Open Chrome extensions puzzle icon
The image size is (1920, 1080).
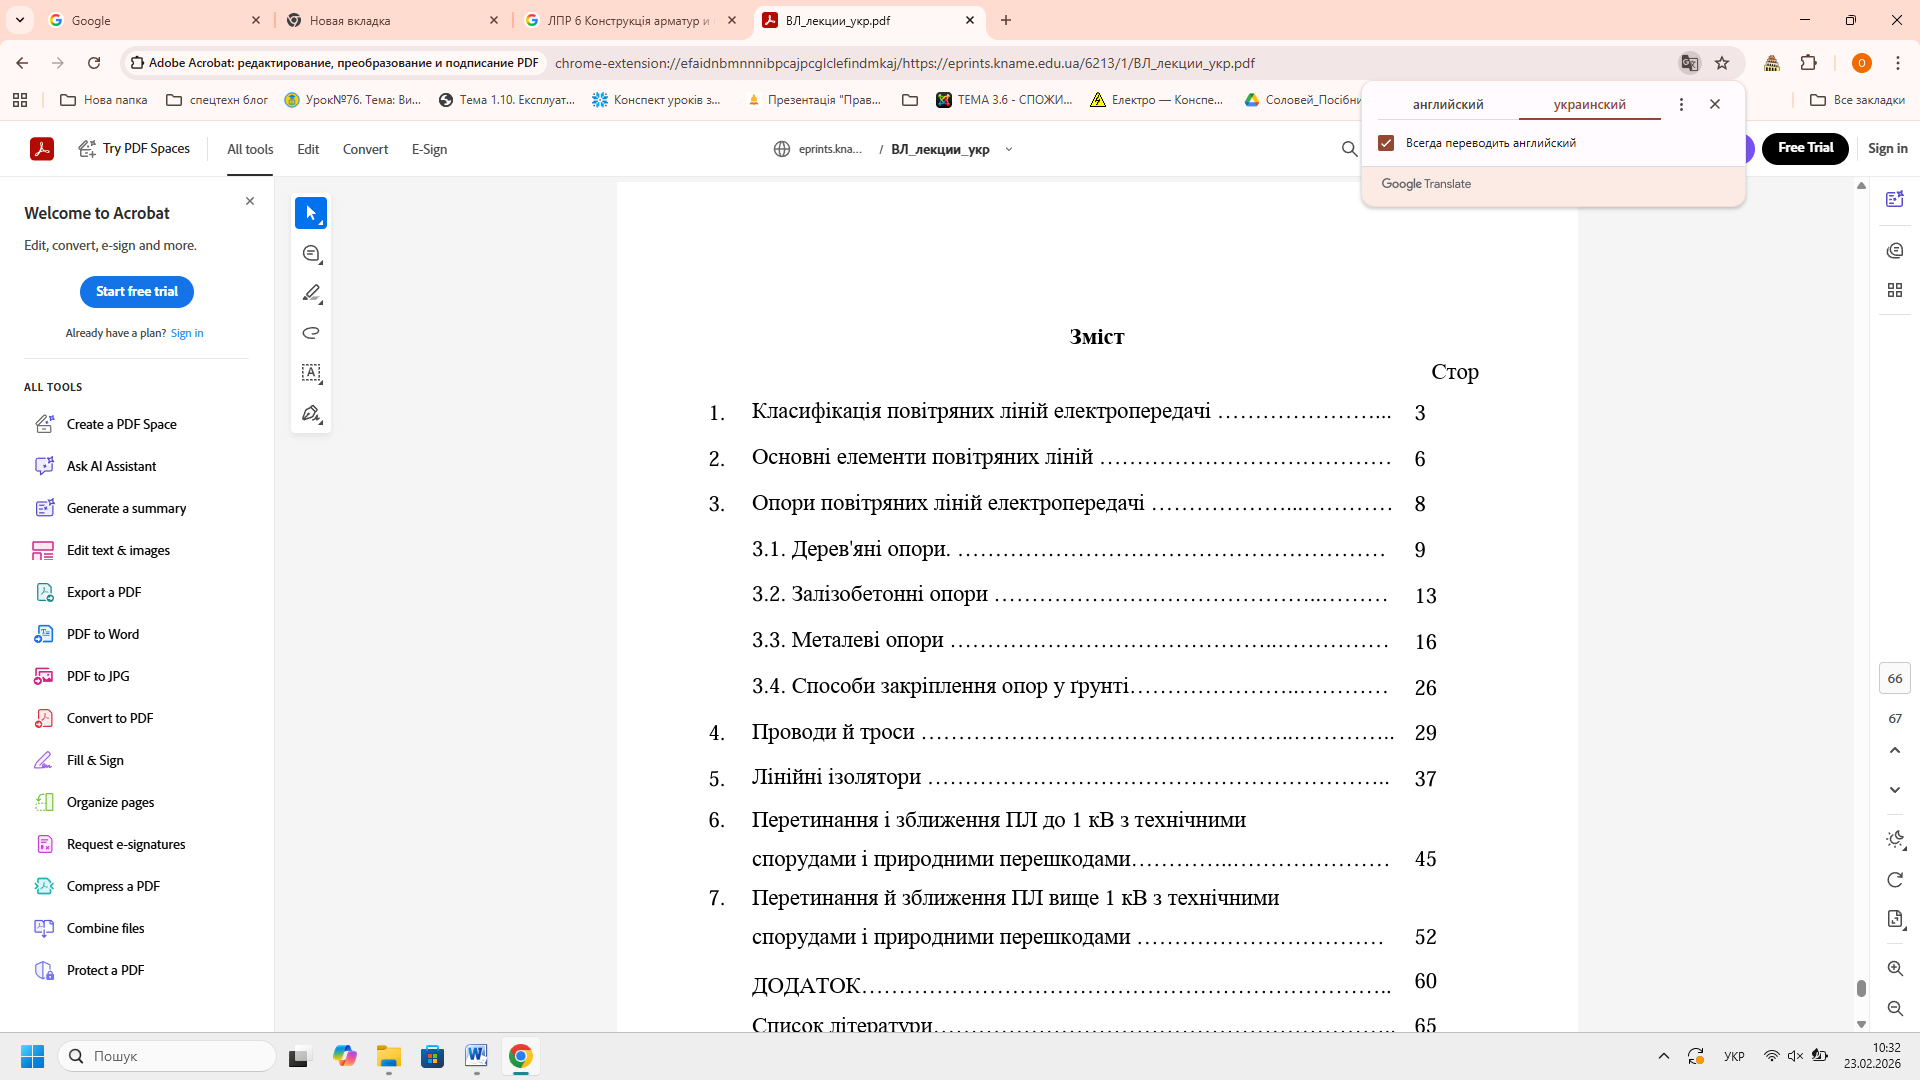(x=1808, y=63)
